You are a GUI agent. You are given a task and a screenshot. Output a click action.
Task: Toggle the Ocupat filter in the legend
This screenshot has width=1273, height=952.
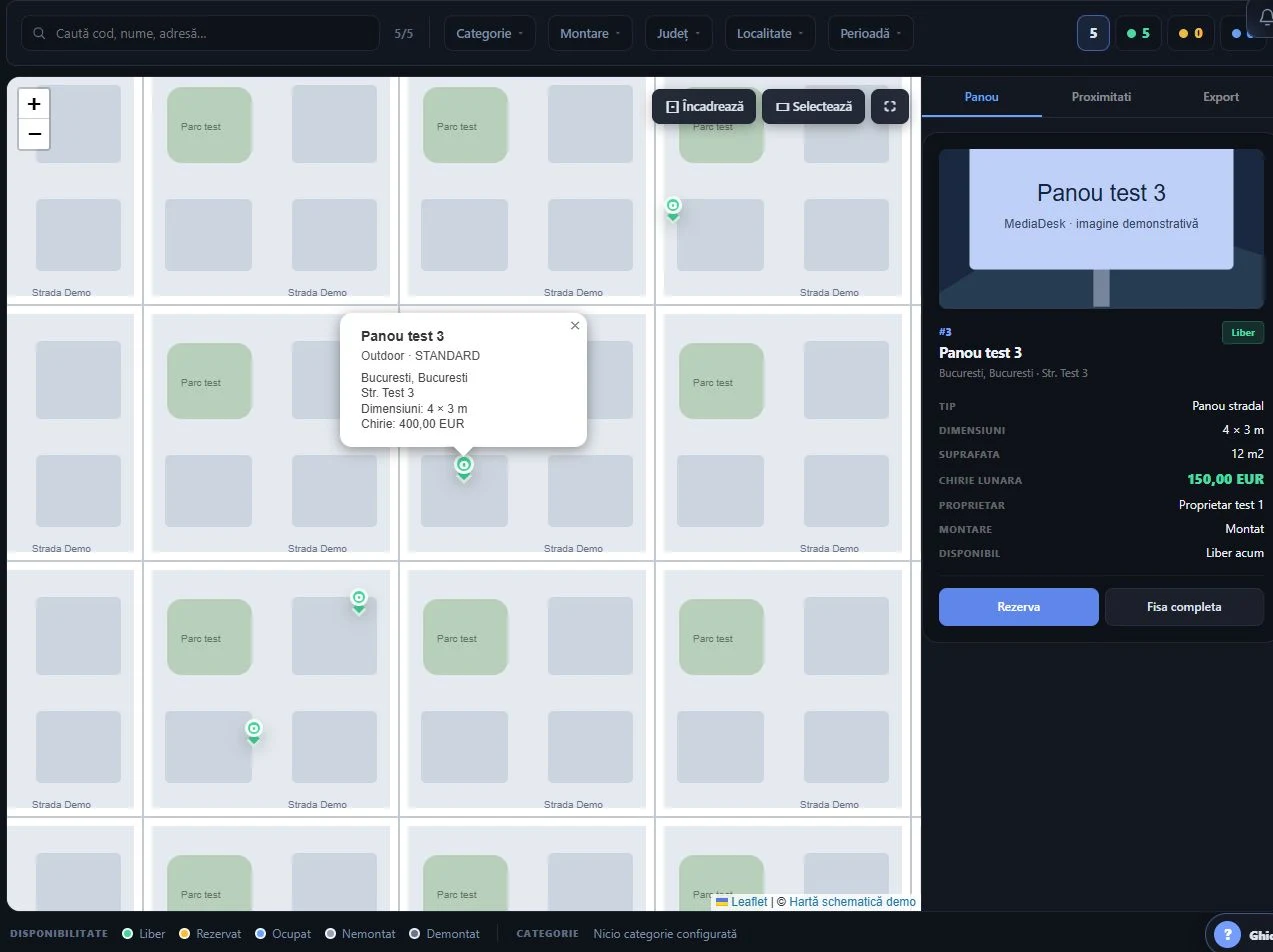pyautogui.click(x=283, y=934)
